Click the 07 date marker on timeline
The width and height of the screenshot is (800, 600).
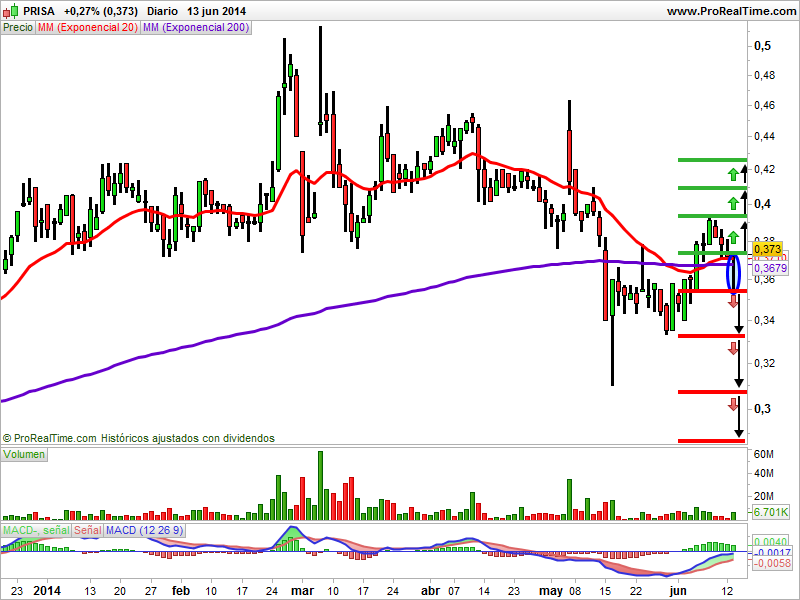coord(454,591)
